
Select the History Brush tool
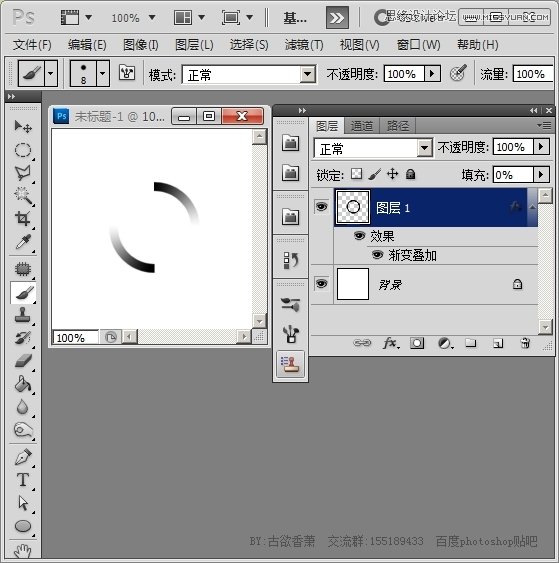pyautogui.click(x=23, y=338)
